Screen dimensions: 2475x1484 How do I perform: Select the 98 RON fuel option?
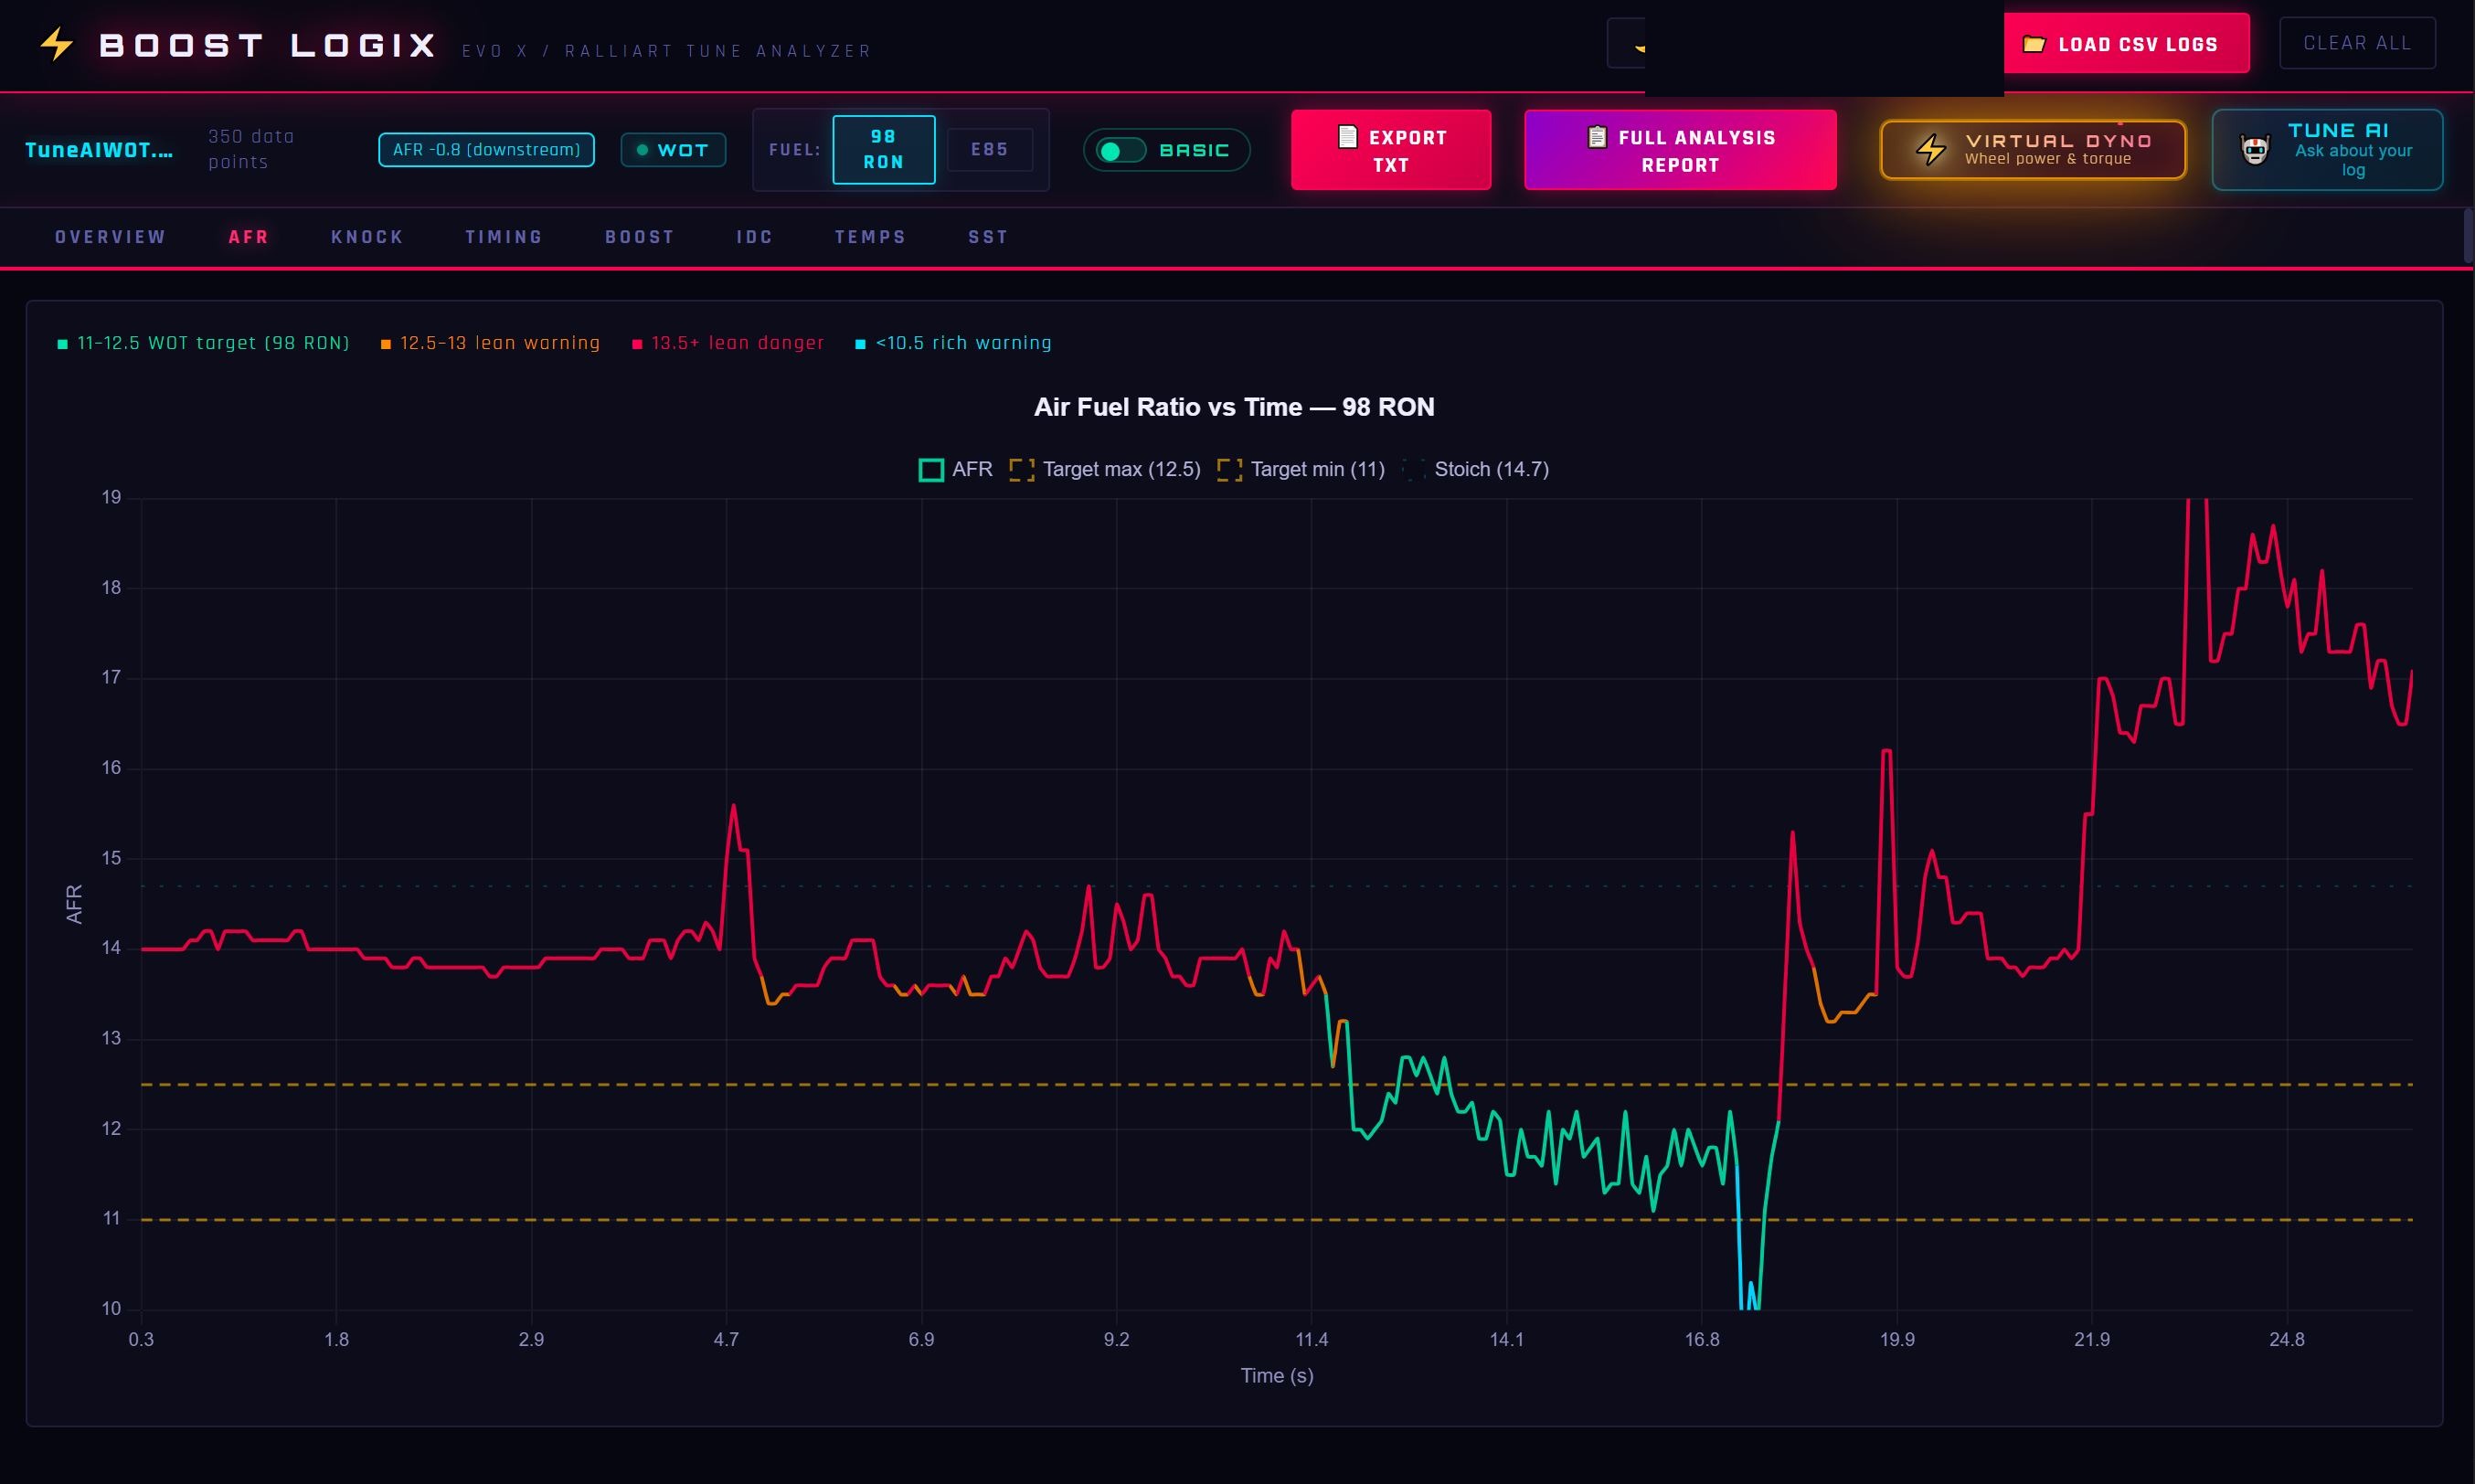click(x=883, y=149)
